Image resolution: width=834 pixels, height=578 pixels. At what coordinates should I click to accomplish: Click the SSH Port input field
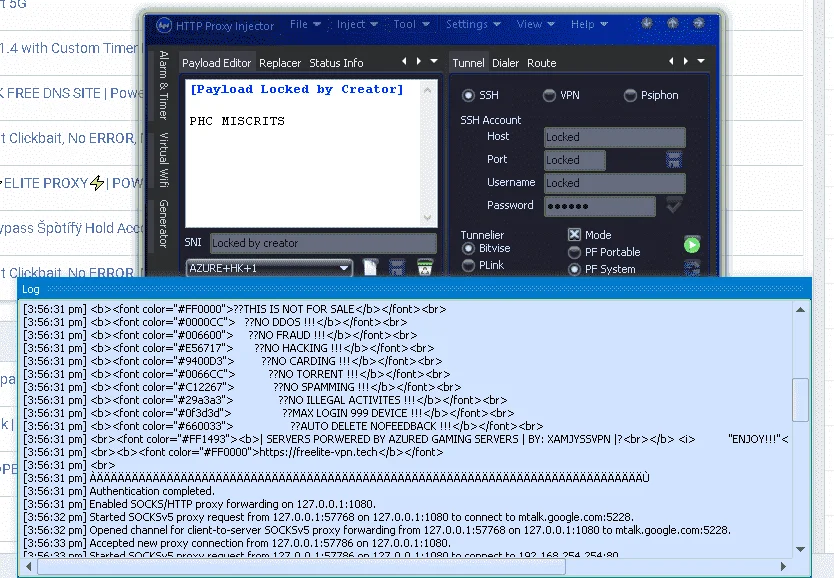(574, 160)
